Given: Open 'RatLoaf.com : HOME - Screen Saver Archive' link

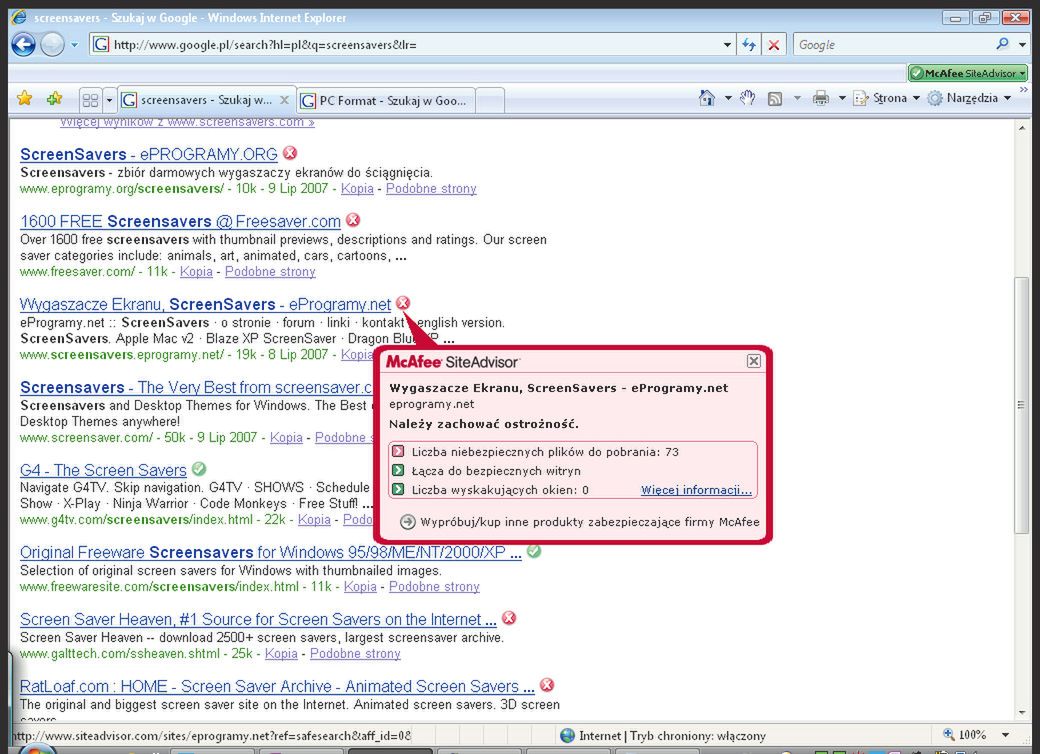Looking at the screenshot, I should [x=277, y=686].
